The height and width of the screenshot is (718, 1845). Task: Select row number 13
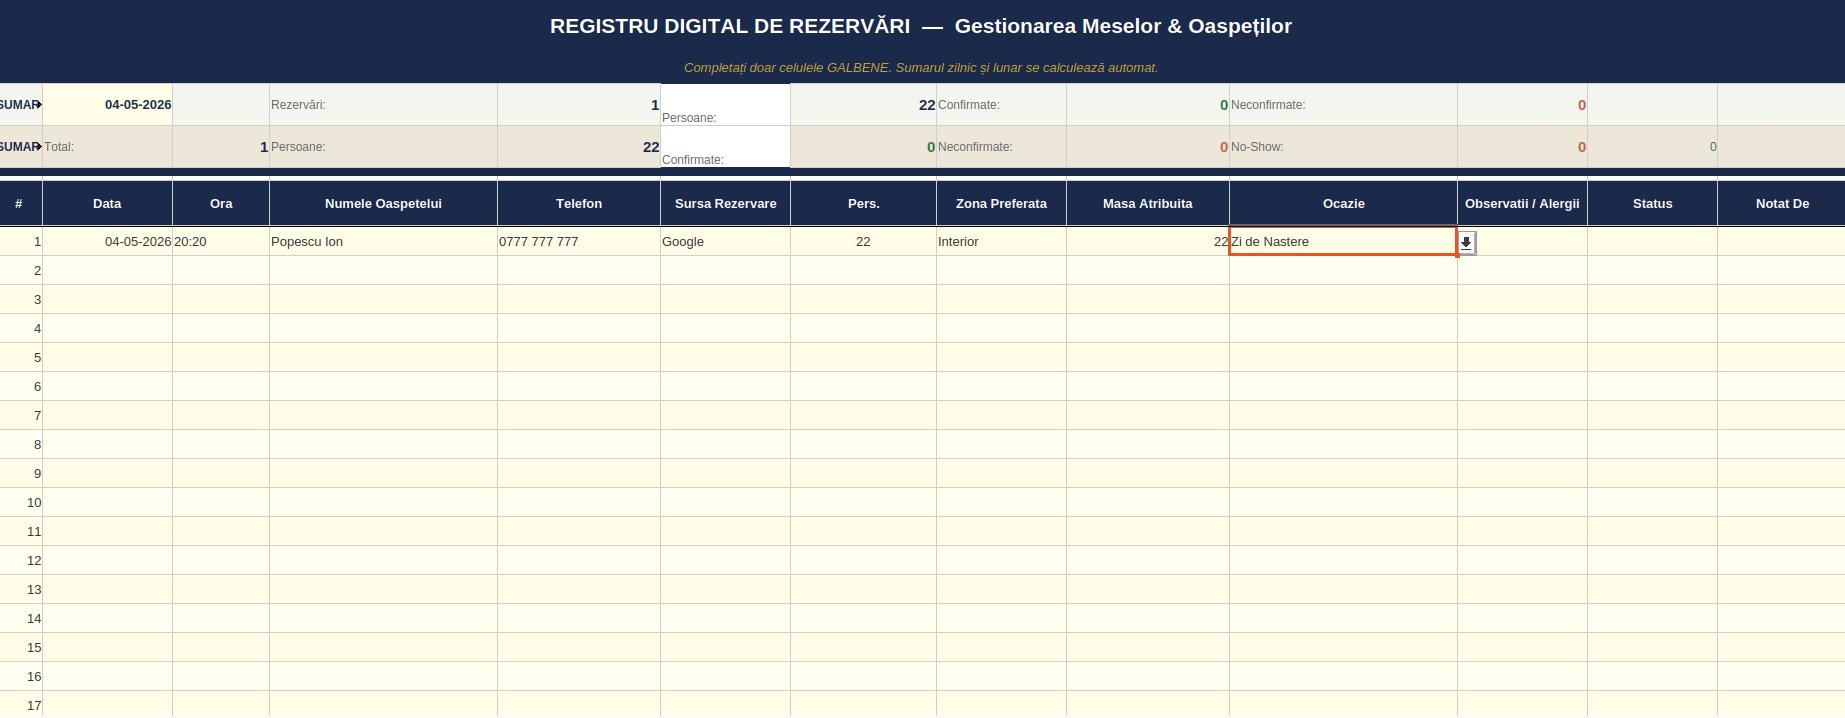pyautogui.click(x=21, y=589)
